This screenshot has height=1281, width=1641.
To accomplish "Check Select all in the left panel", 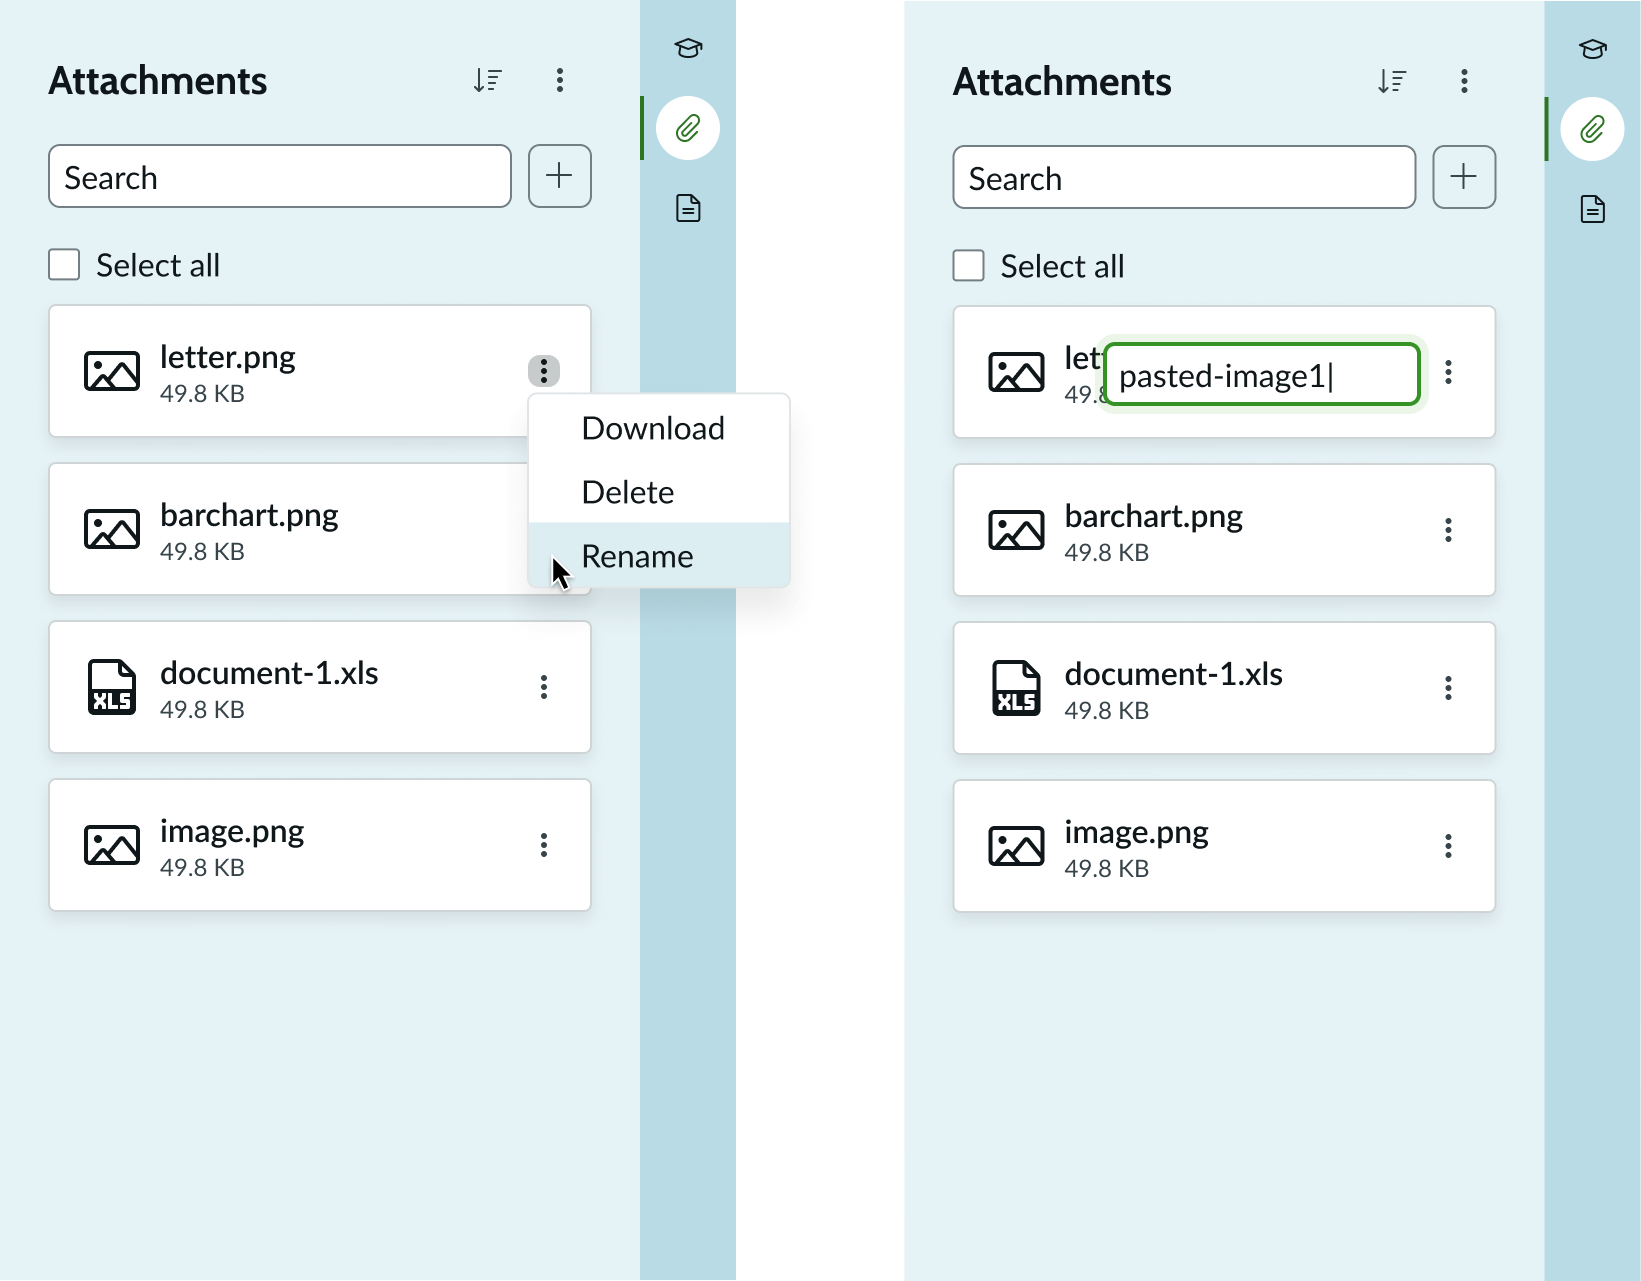I will (x=65, y=265).
